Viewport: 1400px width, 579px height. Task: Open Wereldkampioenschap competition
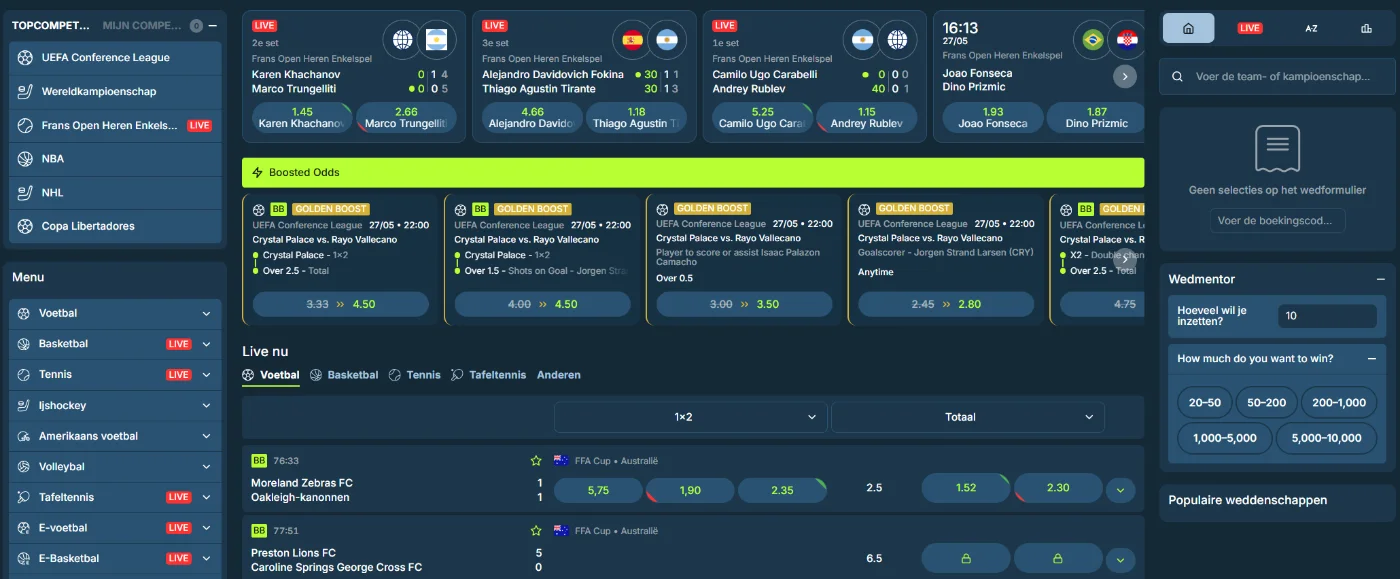(116, 92)
